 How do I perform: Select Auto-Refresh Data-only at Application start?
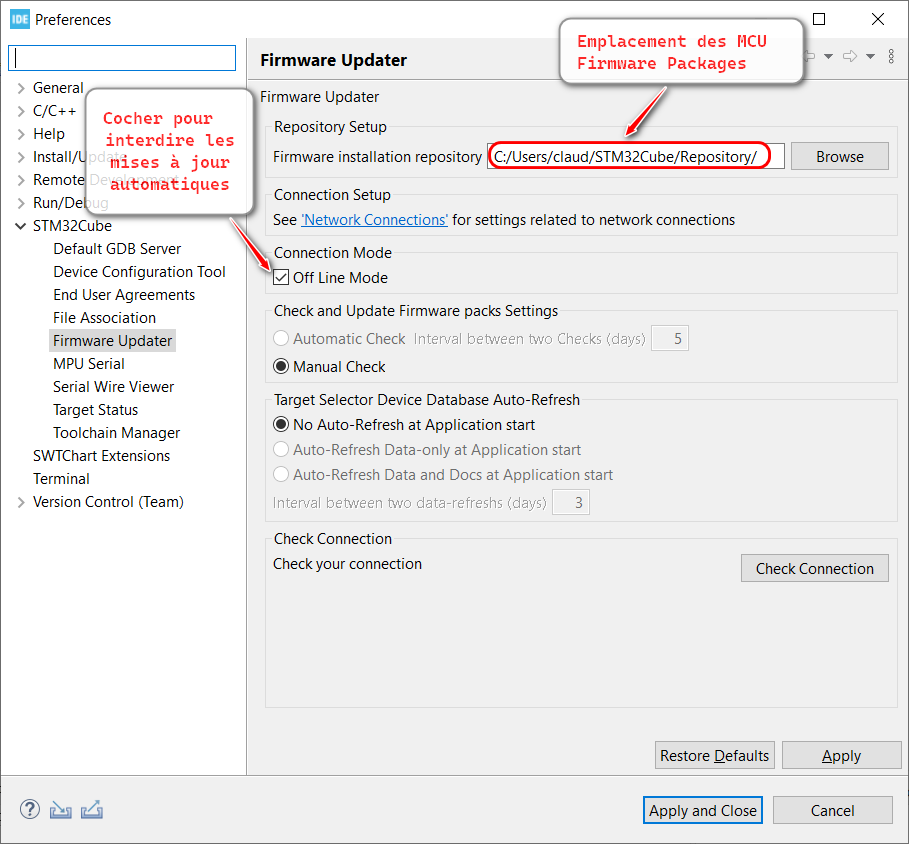point(281,450)
